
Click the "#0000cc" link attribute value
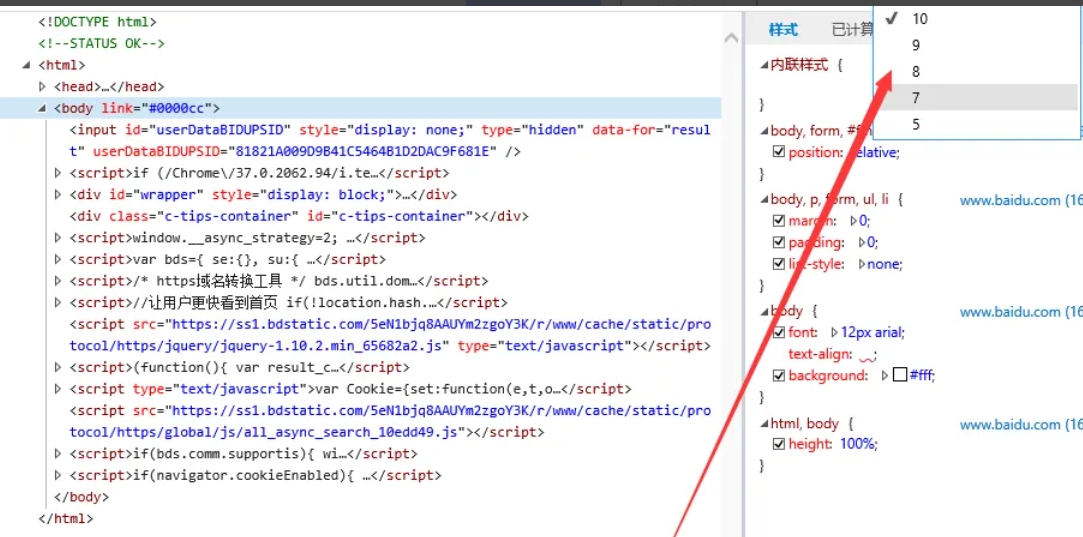(176, 108)
